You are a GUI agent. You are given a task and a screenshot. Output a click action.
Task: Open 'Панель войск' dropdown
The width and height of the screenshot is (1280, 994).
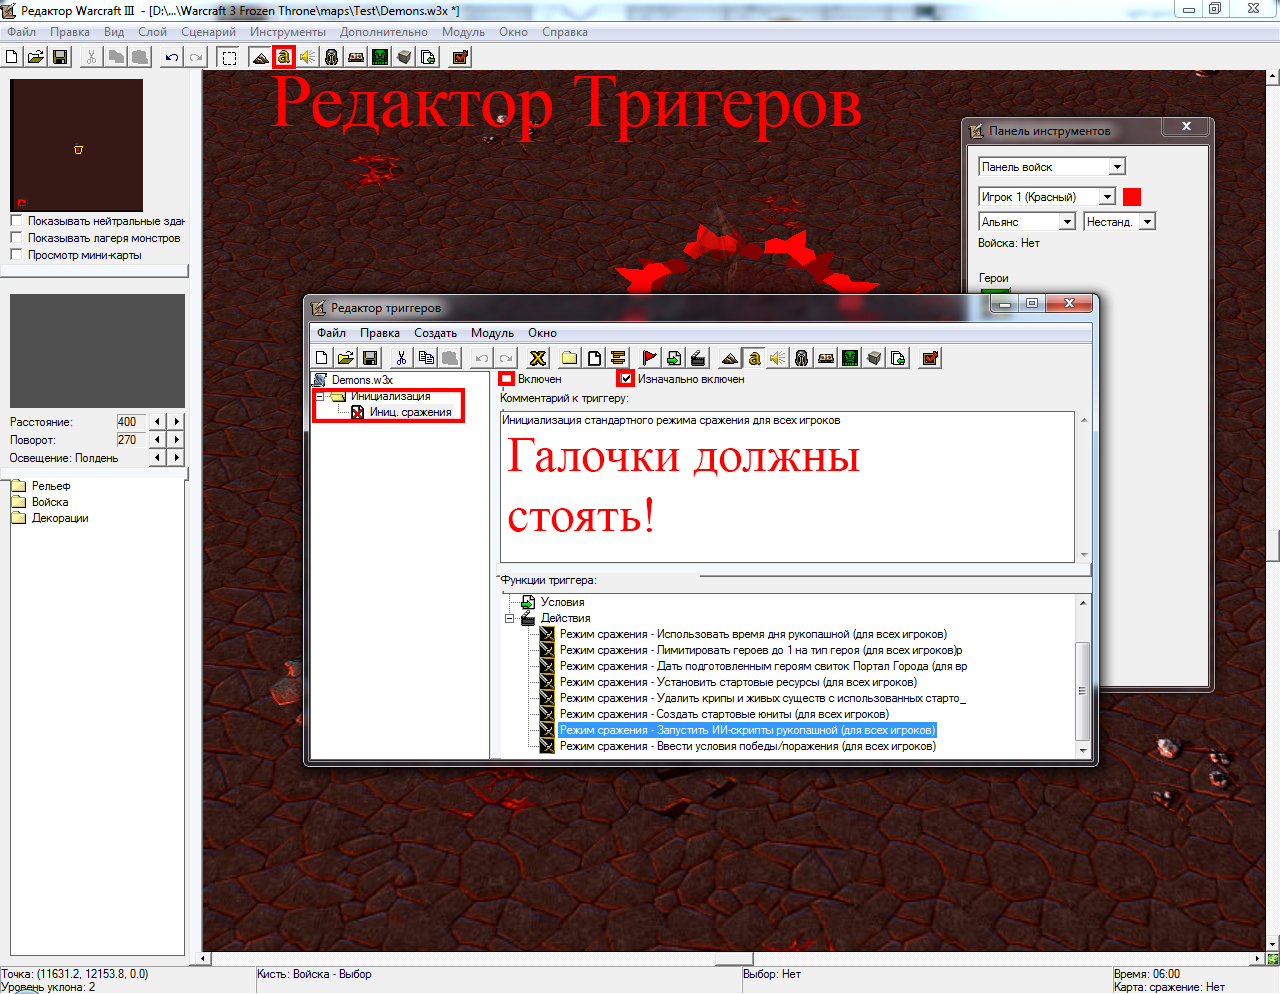tap(1118, 167)
